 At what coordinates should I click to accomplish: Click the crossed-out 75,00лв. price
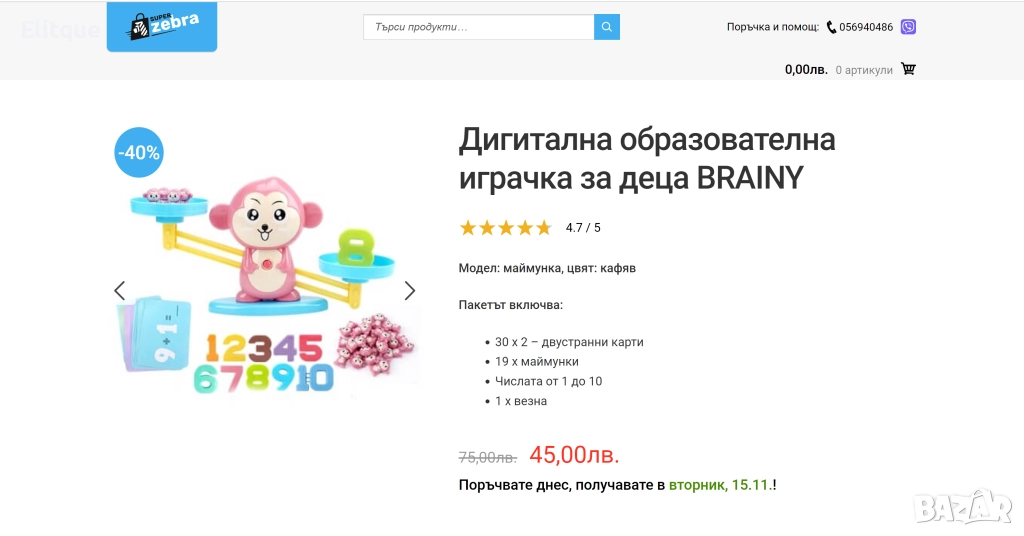pos(488,458)
